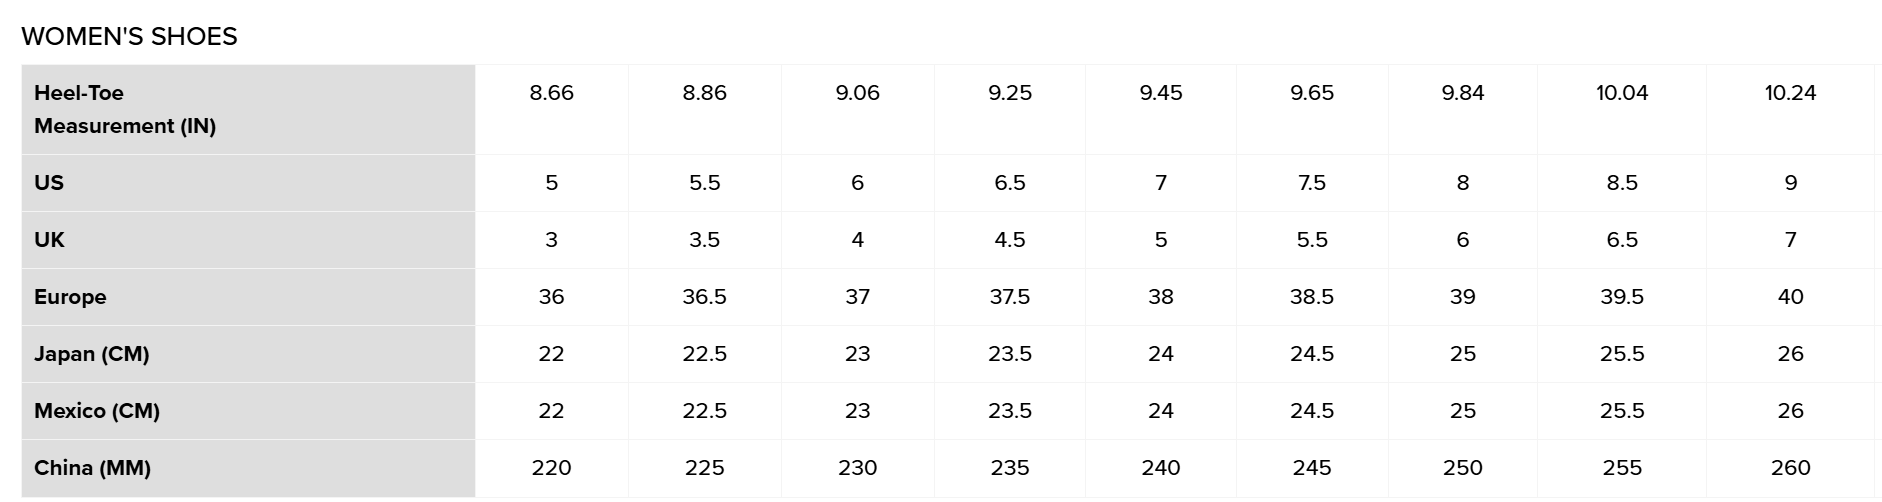
Task: Select US size 6.5 cell
Action: coord(1010,183)
